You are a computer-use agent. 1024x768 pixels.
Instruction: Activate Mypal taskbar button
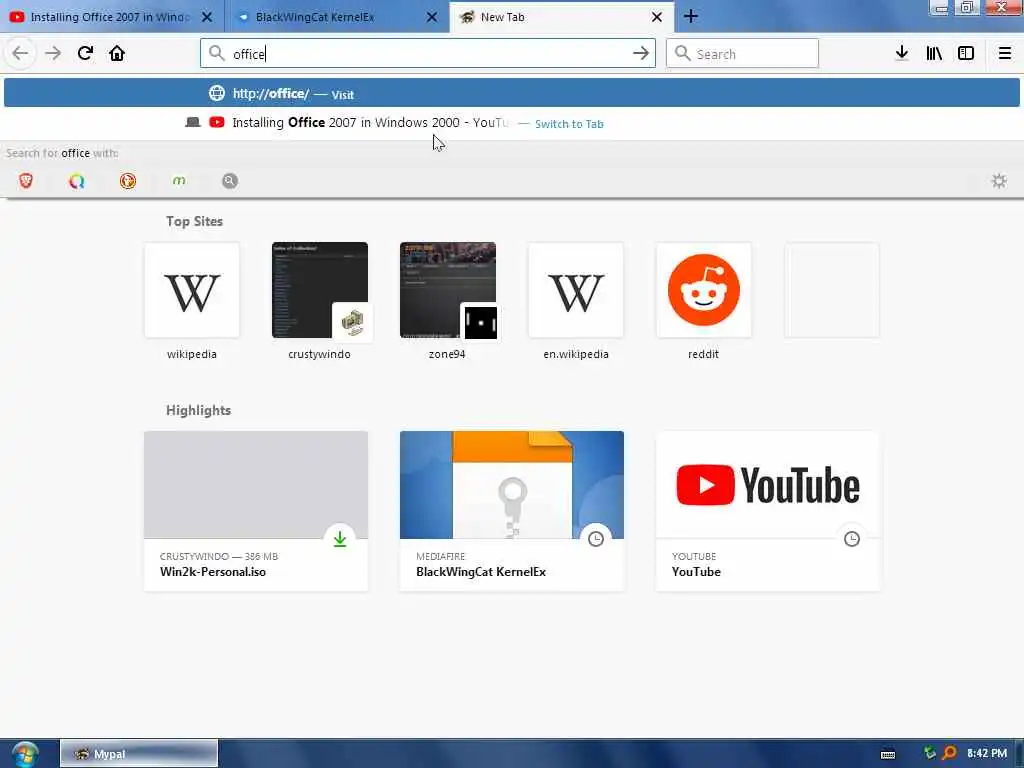[x=138, y=754]
